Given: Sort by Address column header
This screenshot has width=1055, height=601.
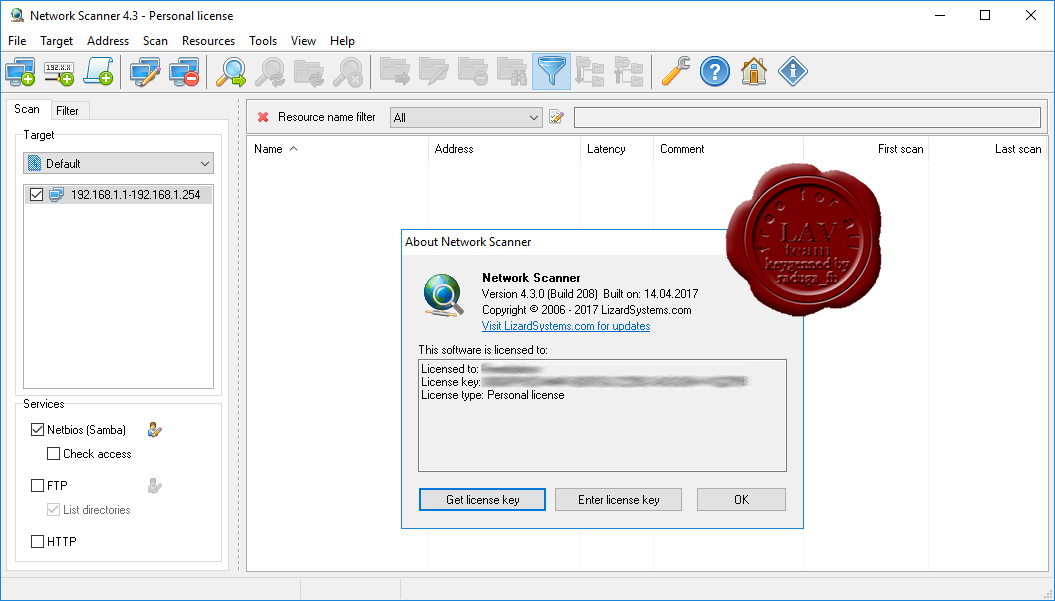Looking at the screenshot, I should [x=505, y=149].
